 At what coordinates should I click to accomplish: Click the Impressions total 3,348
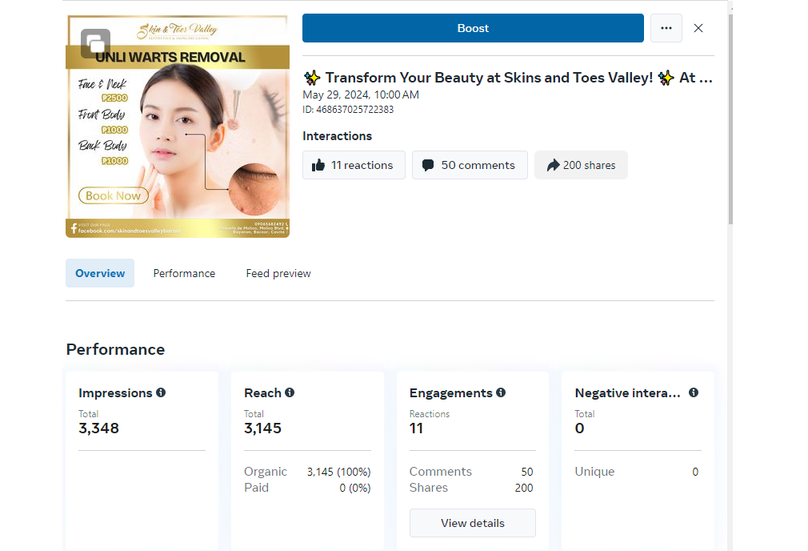point(98,428)
